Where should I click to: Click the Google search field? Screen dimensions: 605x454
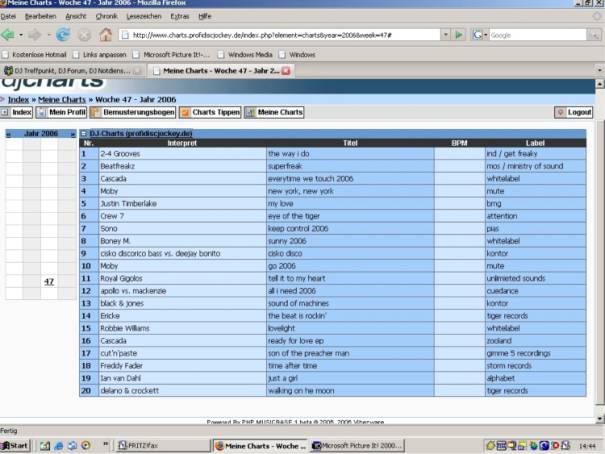[x=537, y=35]
